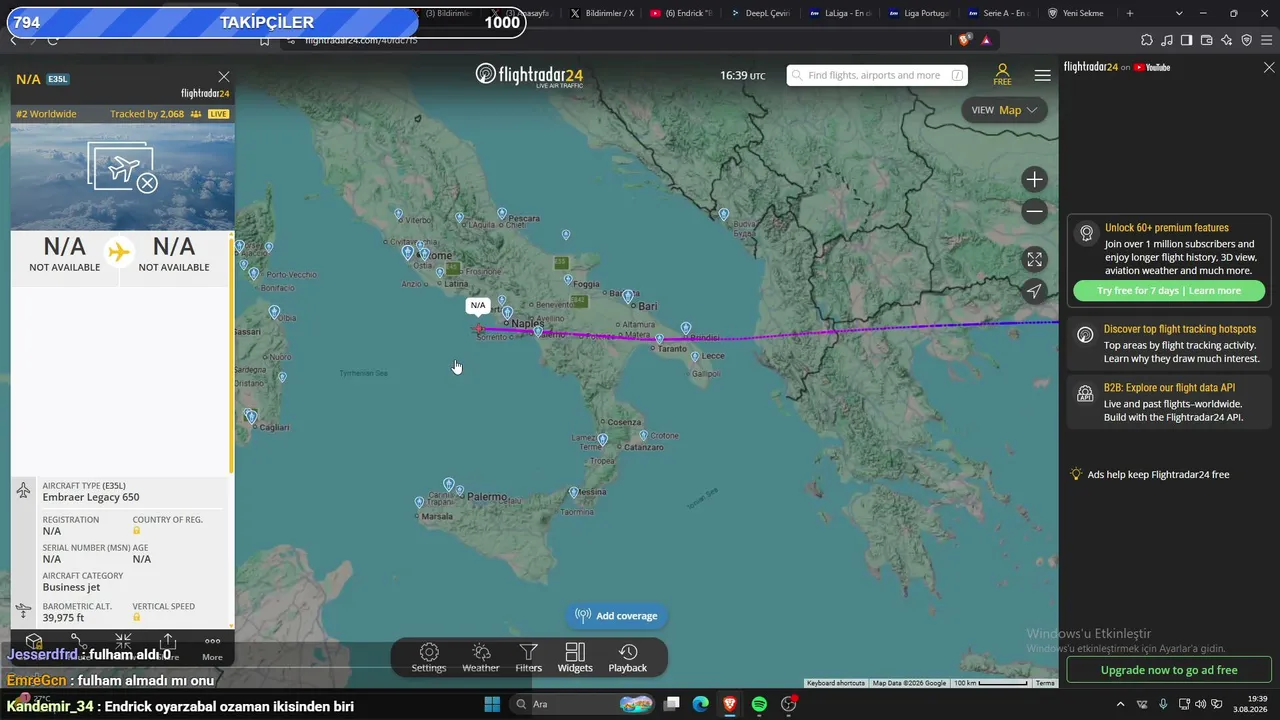Click the 39,975 ft altitude value
Viewport: 1280px width, 720px height.
[64, 618]
